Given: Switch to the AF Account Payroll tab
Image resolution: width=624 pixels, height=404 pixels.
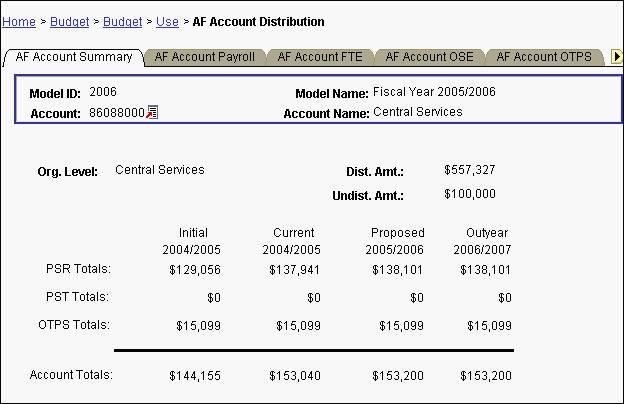Looking at the screenshot, I should click(x=204, y=57).
